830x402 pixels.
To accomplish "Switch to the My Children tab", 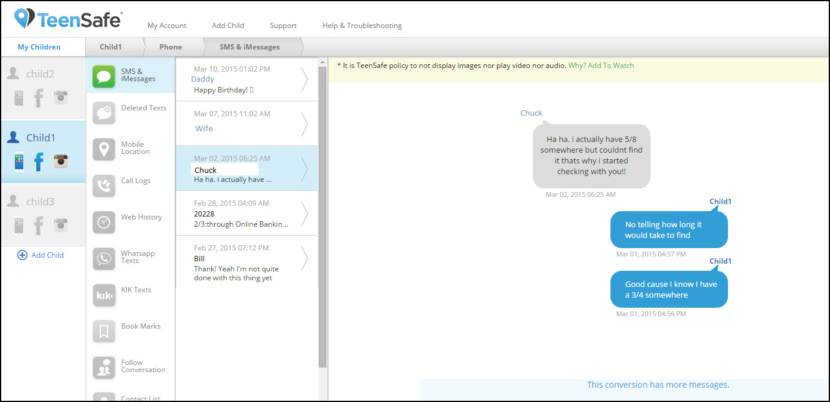I will click(39, 47).
